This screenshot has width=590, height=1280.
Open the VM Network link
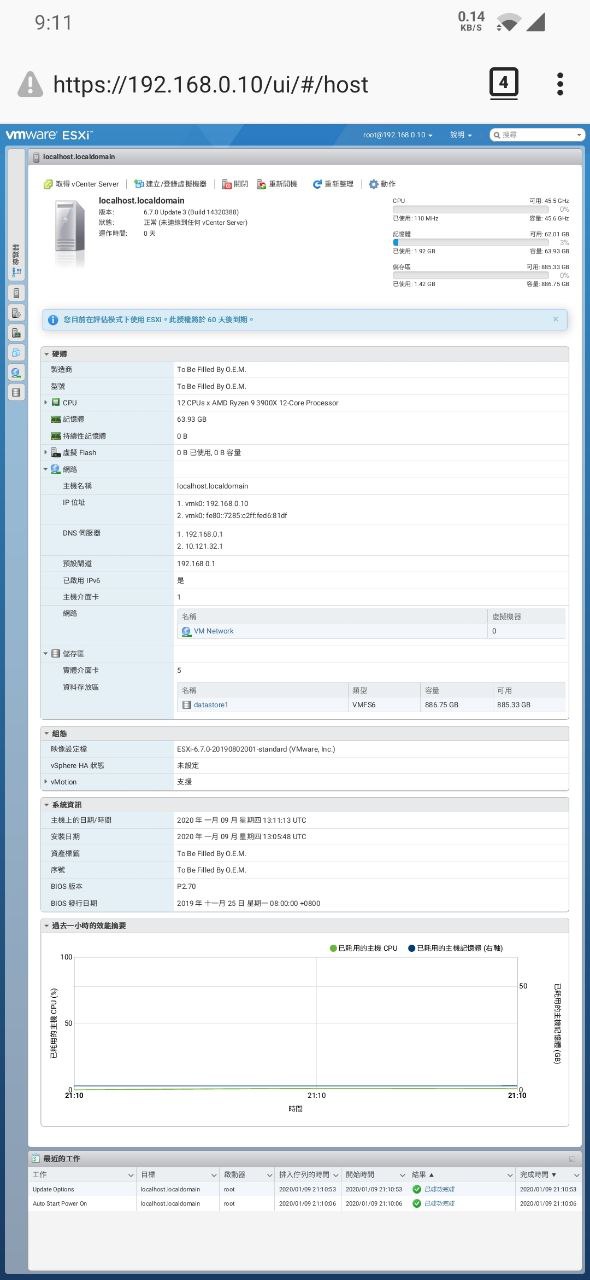tap(213, 631)
